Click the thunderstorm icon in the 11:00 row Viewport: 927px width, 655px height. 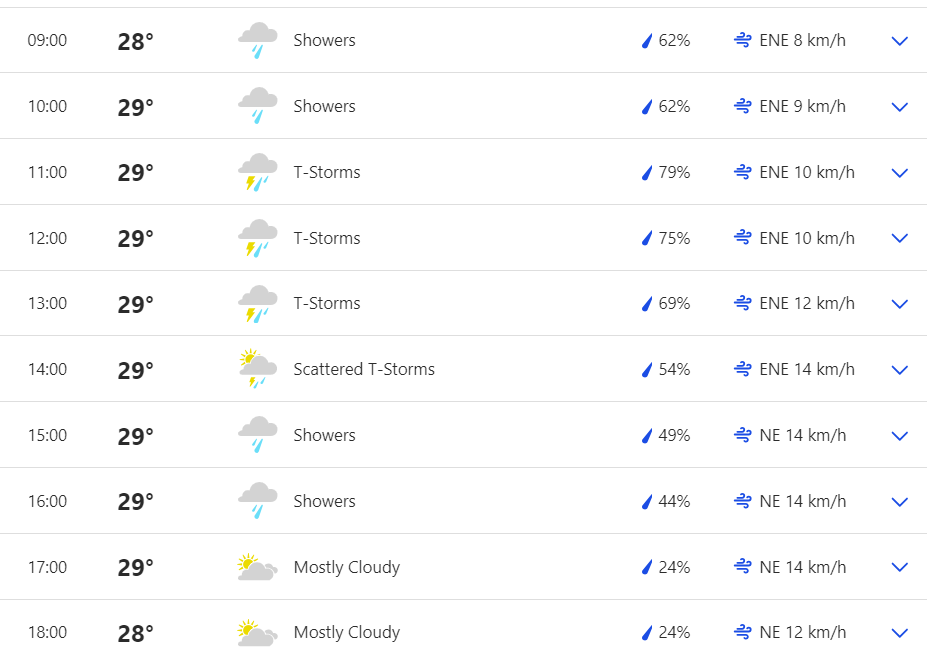click(257, 172)
